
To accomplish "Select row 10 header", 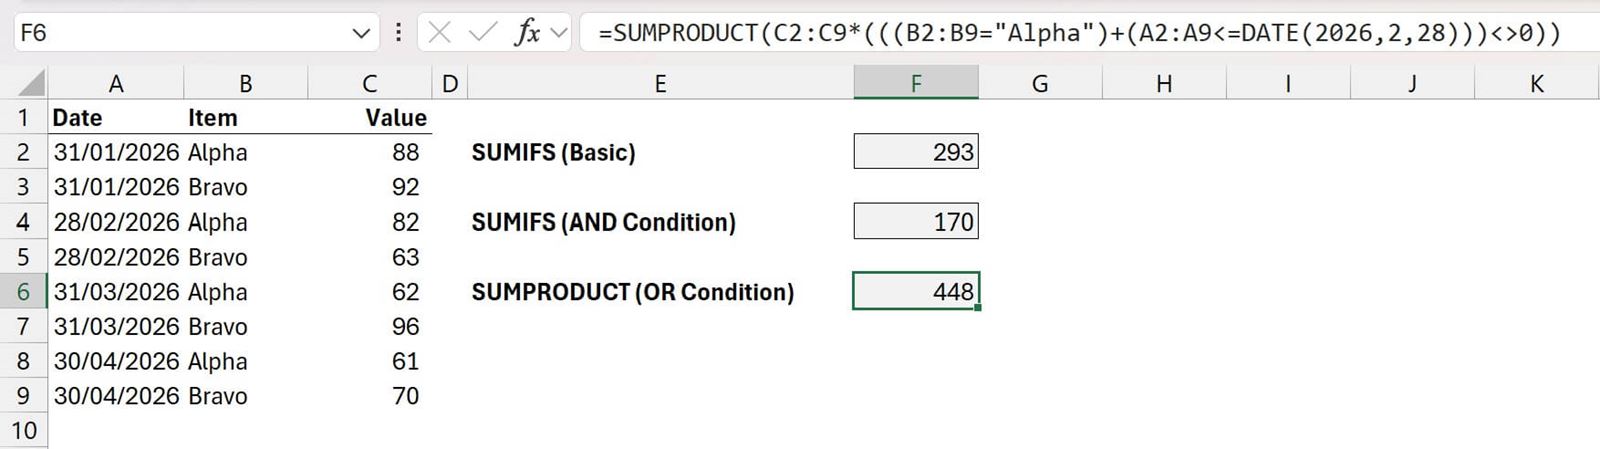I will point(24,431).
